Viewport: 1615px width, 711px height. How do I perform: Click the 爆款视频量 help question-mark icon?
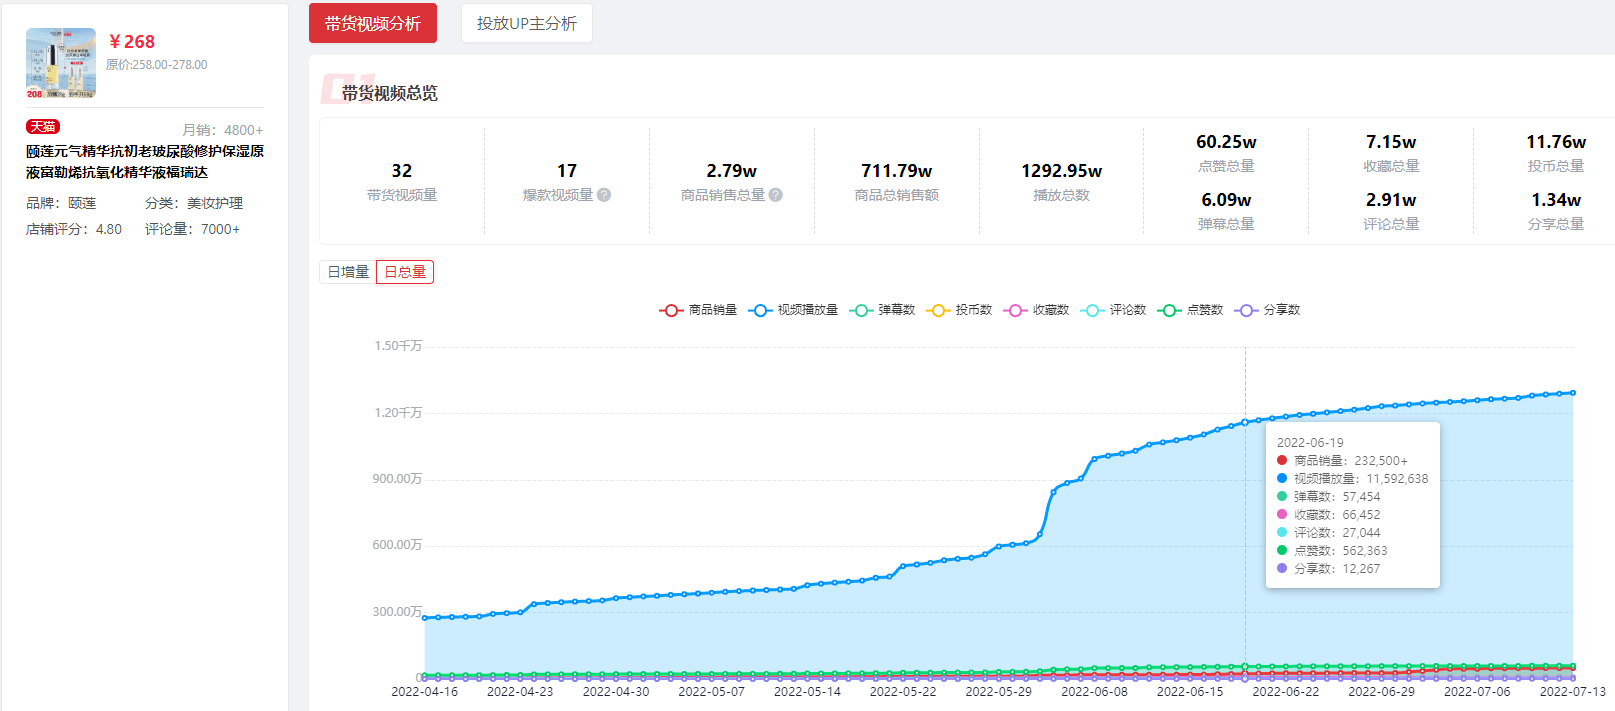pos(604,195)
